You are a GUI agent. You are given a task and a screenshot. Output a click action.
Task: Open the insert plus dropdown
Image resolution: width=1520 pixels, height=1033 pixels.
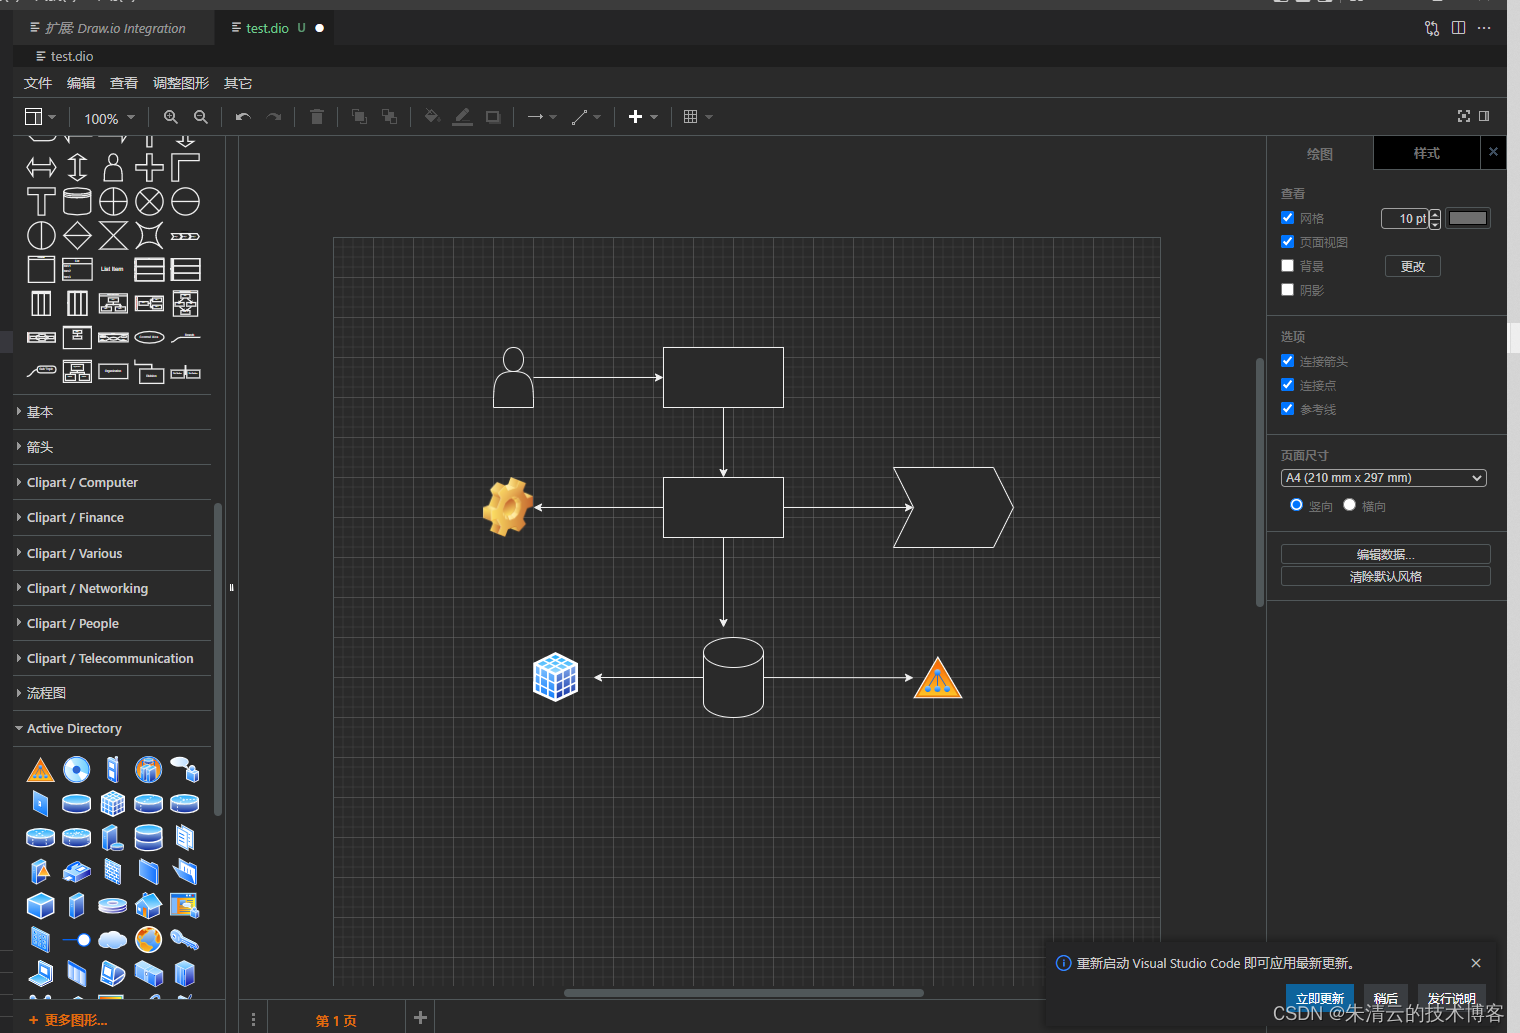point(642,117)
